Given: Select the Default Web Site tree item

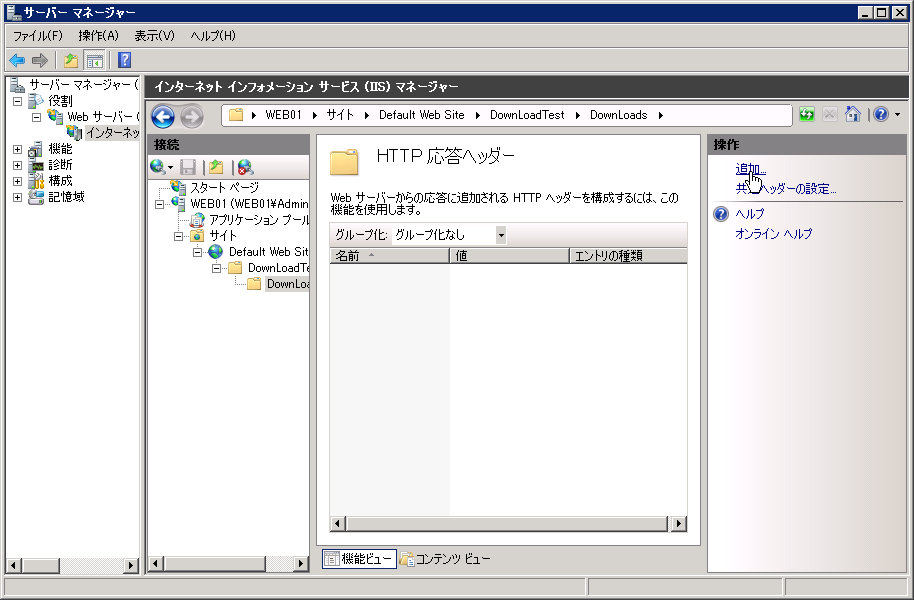Looking at the screenshot, I should (x=268, y=252).
